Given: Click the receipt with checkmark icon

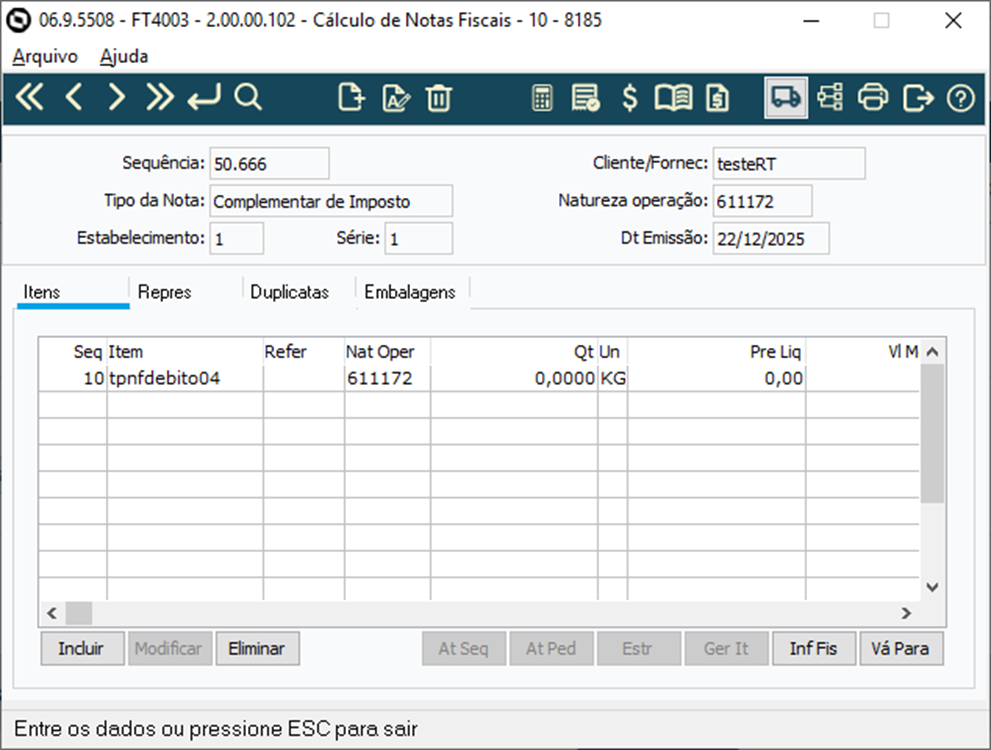Looking at the screenshot, I should click(585, 98).
